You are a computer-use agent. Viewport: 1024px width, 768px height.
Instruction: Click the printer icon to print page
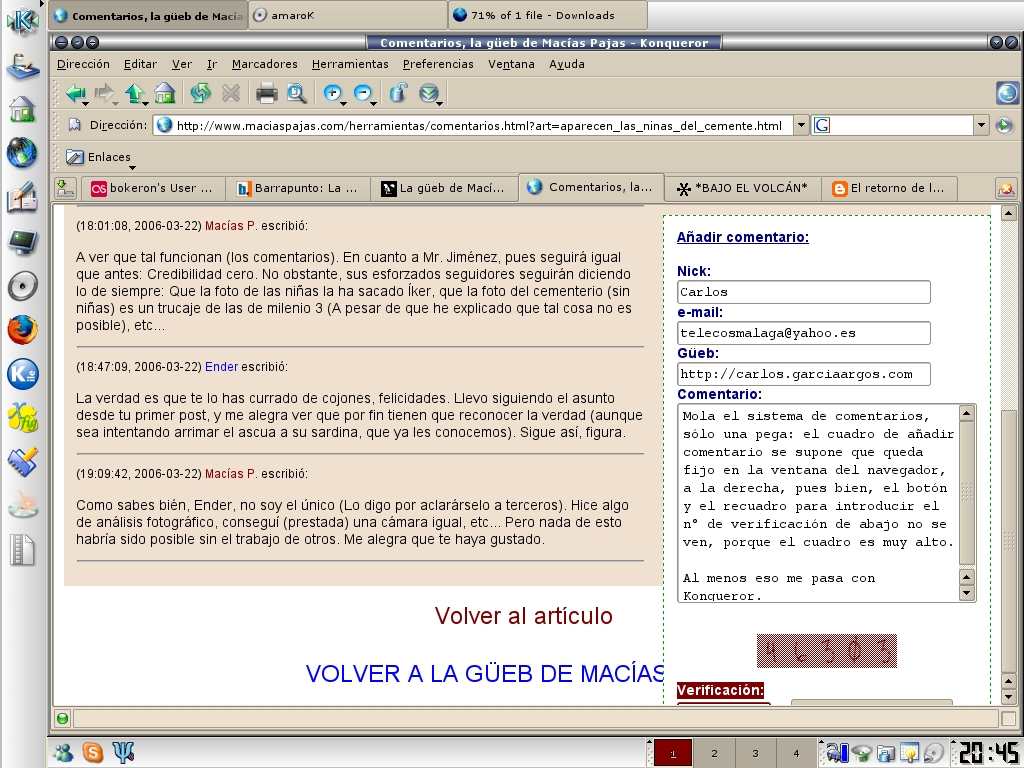[x=266, y=94]
